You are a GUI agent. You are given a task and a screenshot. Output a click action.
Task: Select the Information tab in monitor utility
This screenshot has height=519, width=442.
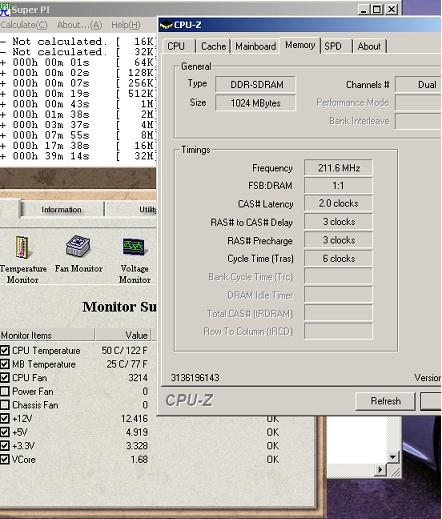click(x=62, y=209)
